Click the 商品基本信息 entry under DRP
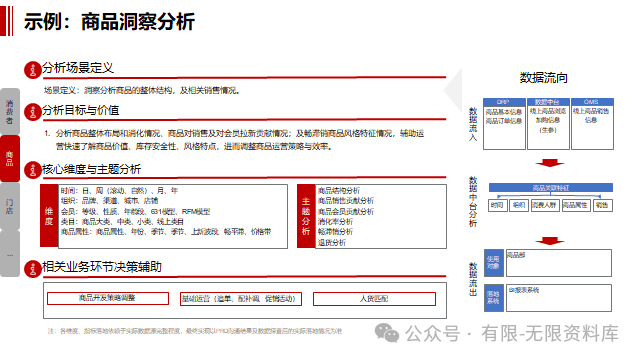Image resolution: width=640 pixels, height=360 pixels. [x=504, y=112]
